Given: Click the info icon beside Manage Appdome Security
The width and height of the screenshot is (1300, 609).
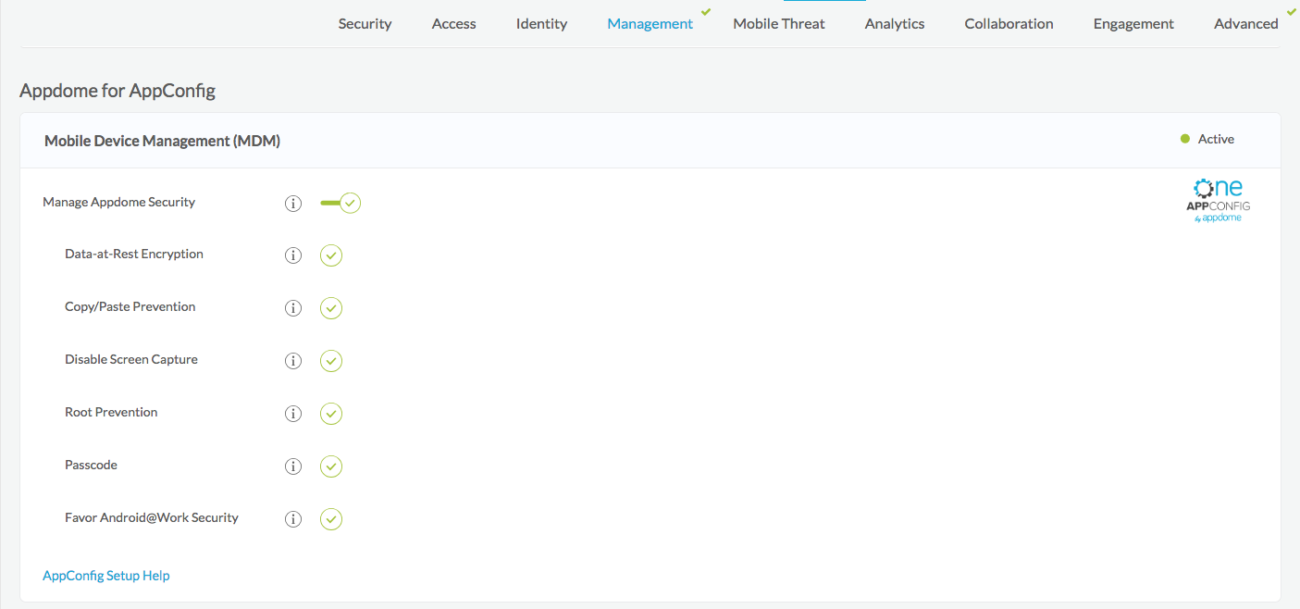Looking at the screenshot, I should tap(293, 203).
